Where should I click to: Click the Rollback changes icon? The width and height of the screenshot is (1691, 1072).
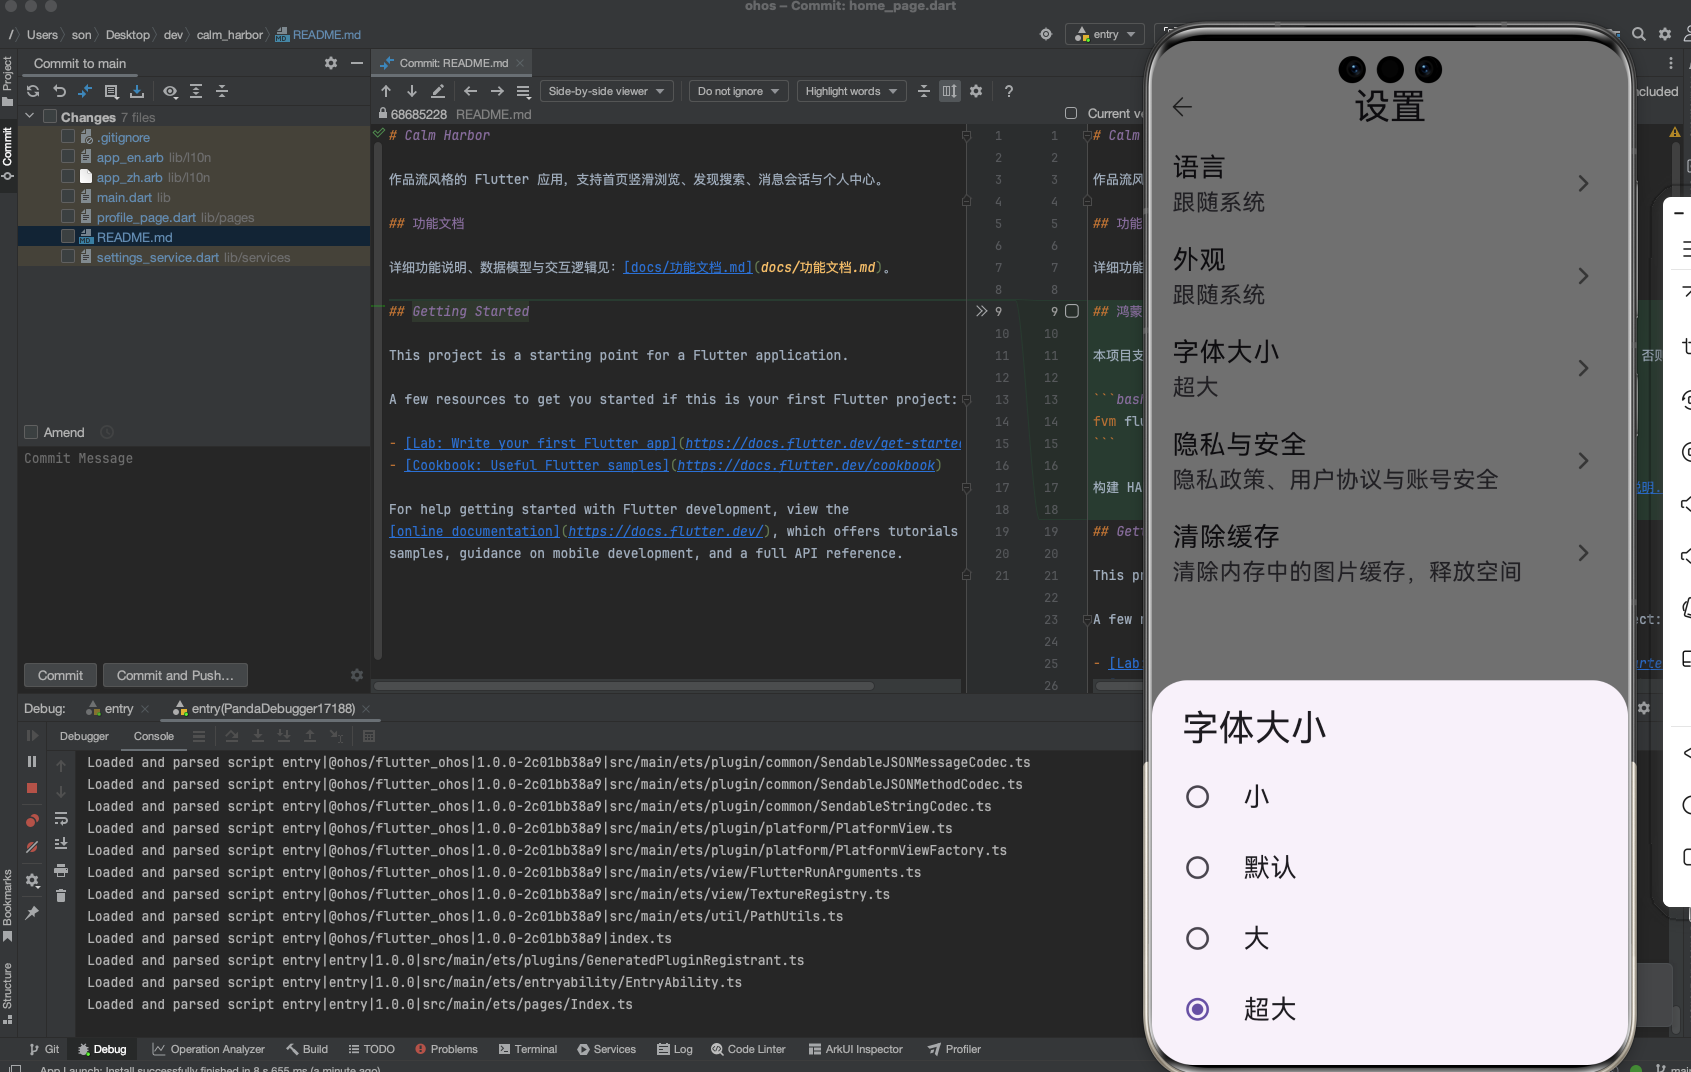point(59,91)
